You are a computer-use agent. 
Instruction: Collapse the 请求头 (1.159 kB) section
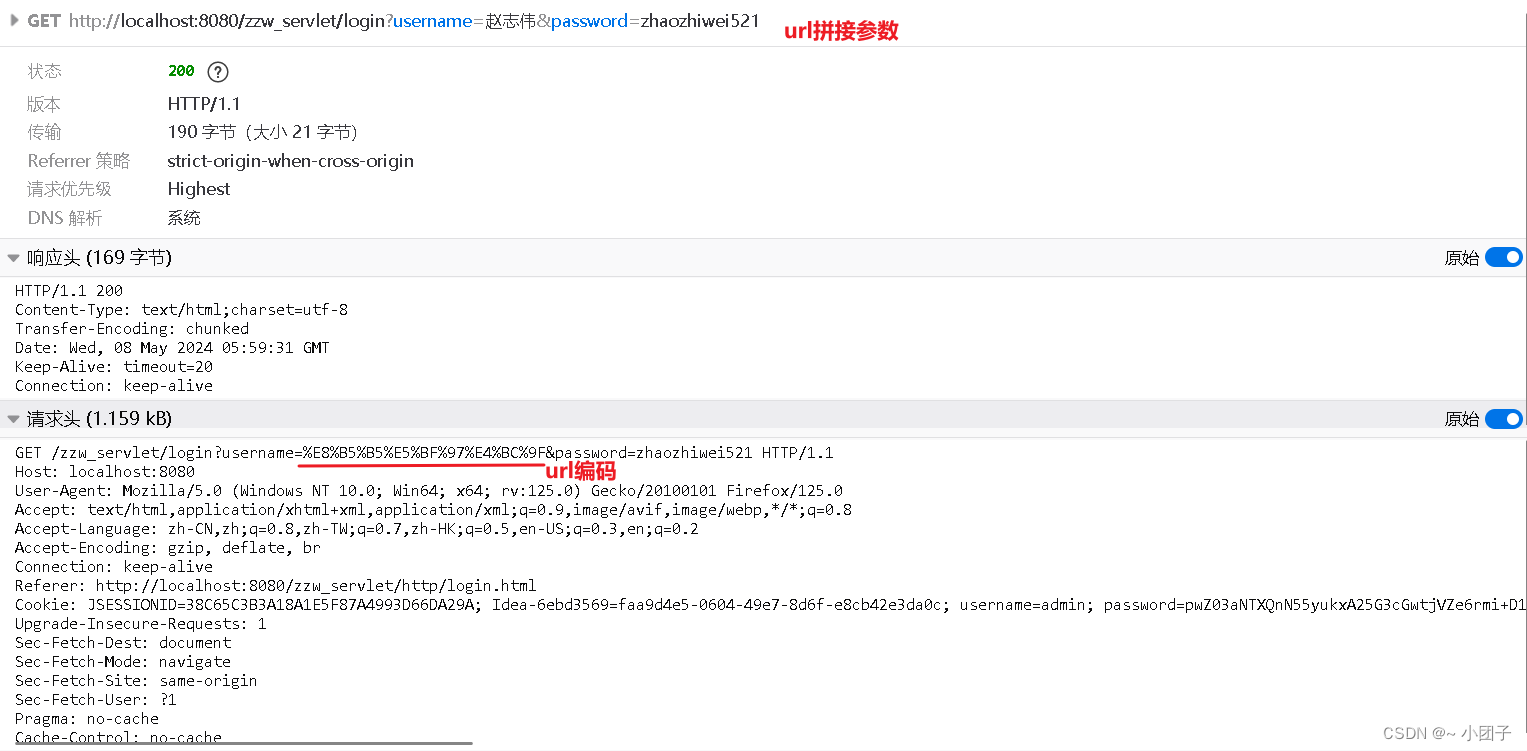13,419
